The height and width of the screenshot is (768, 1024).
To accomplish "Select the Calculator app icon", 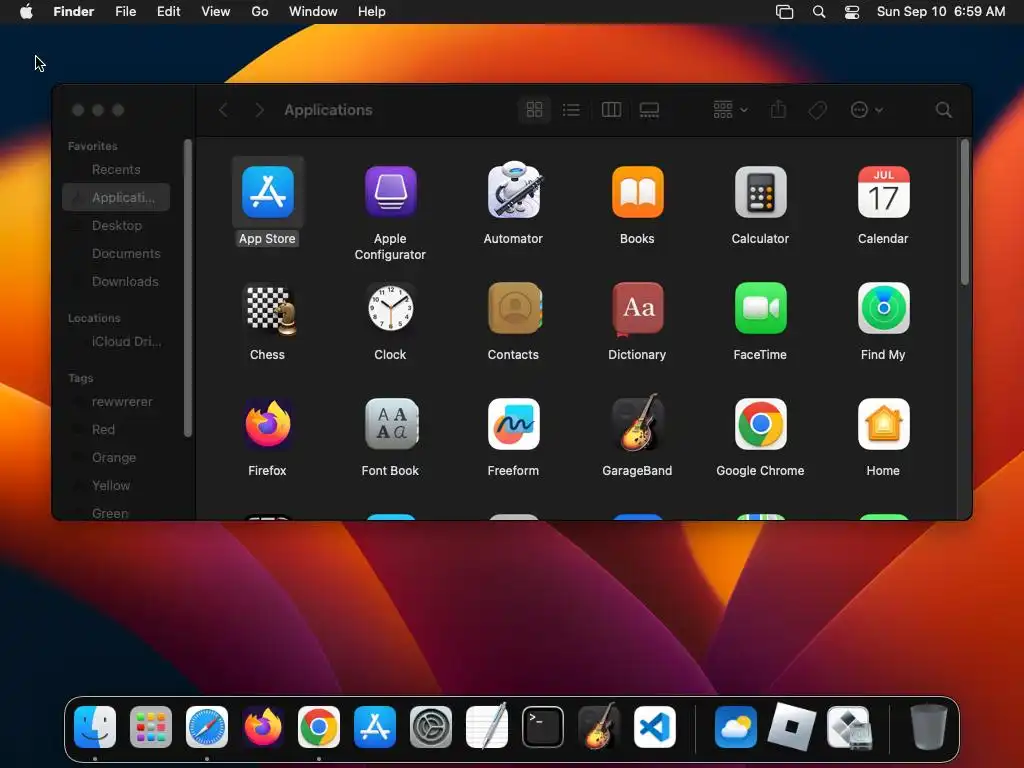I will [x=760, y=192].
